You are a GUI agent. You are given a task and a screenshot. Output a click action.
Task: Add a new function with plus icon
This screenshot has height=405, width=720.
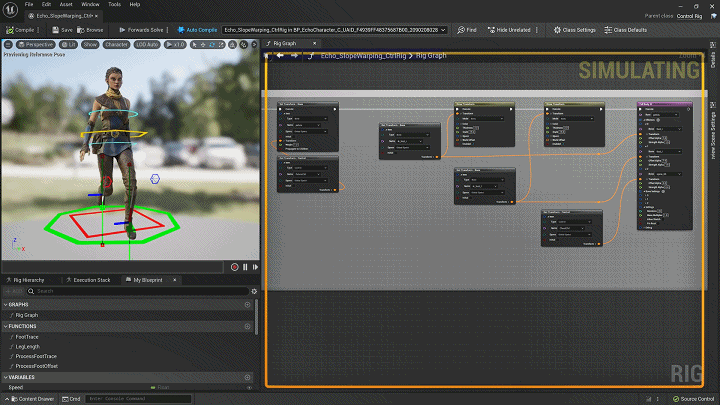(248, 326)
